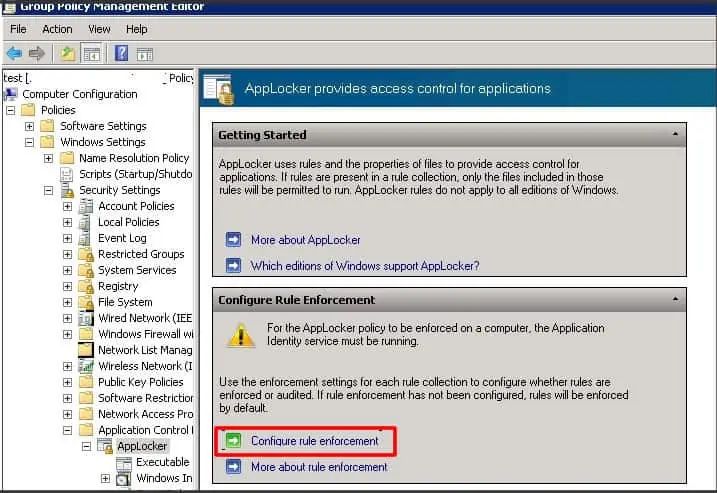Select the Registry tree item

click(118, 286)
